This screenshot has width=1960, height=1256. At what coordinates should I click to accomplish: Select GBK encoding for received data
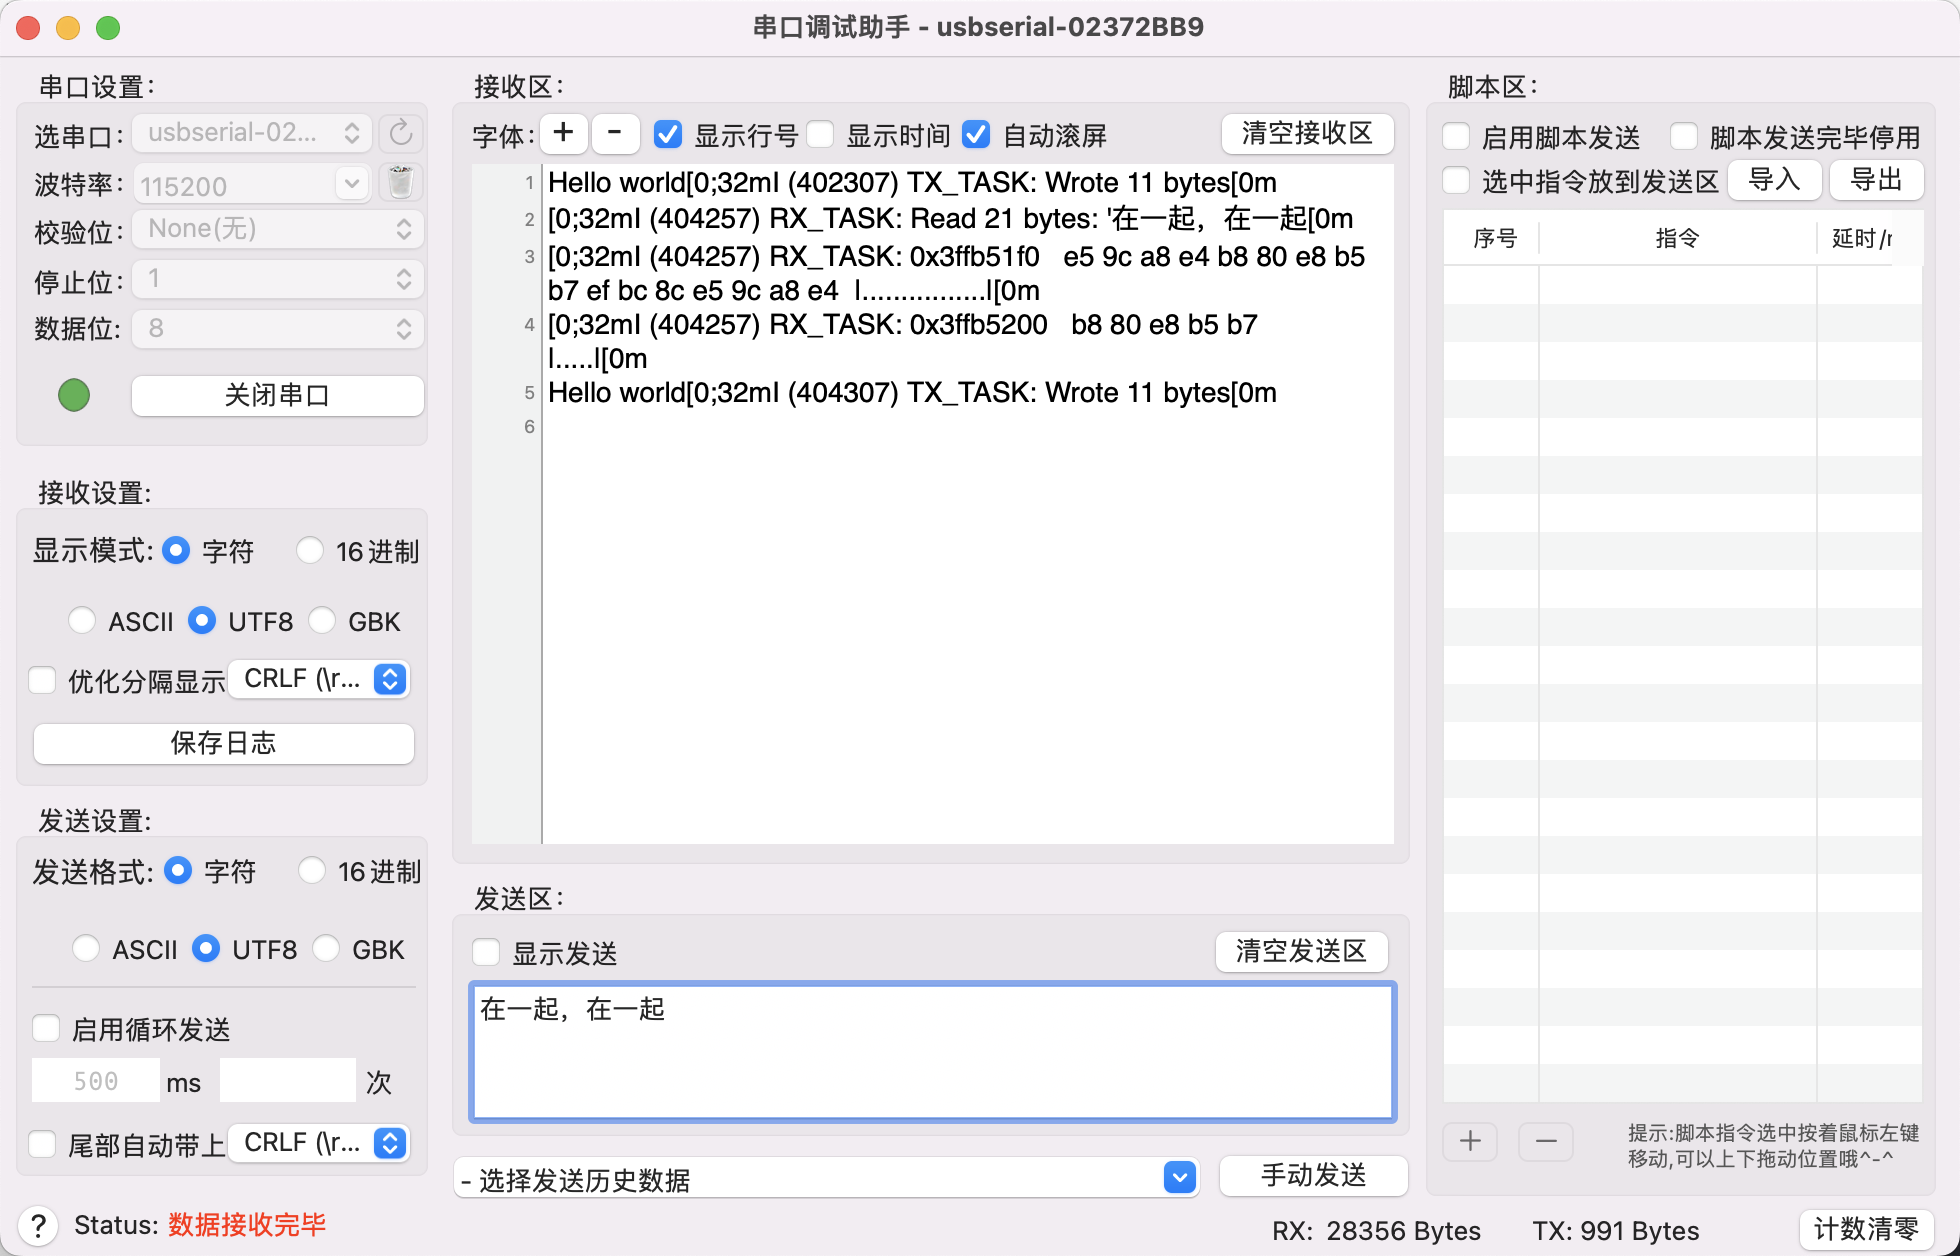coord(323,620)
